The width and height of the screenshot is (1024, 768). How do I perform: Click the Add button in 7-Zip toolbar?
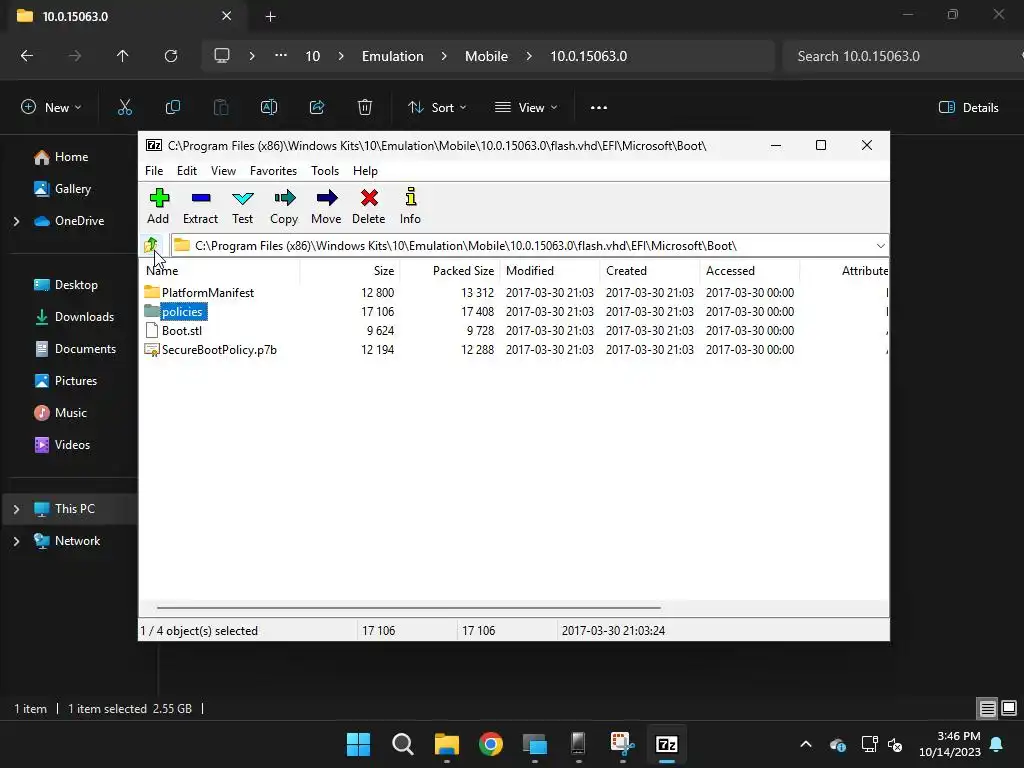pos(158,206)
